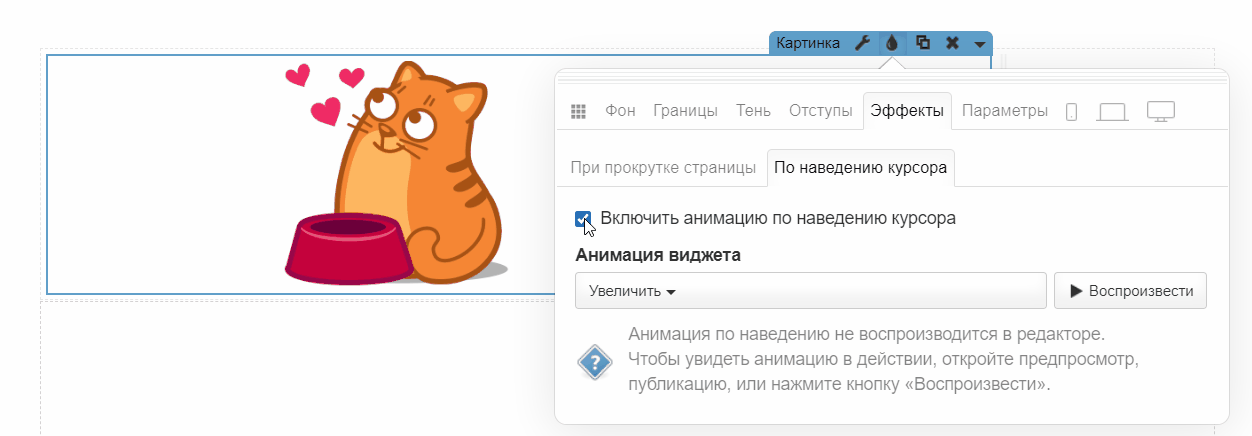Open the Параметры tab
This screenshot has height=436, width=1252.
[x=1004, y=111]
